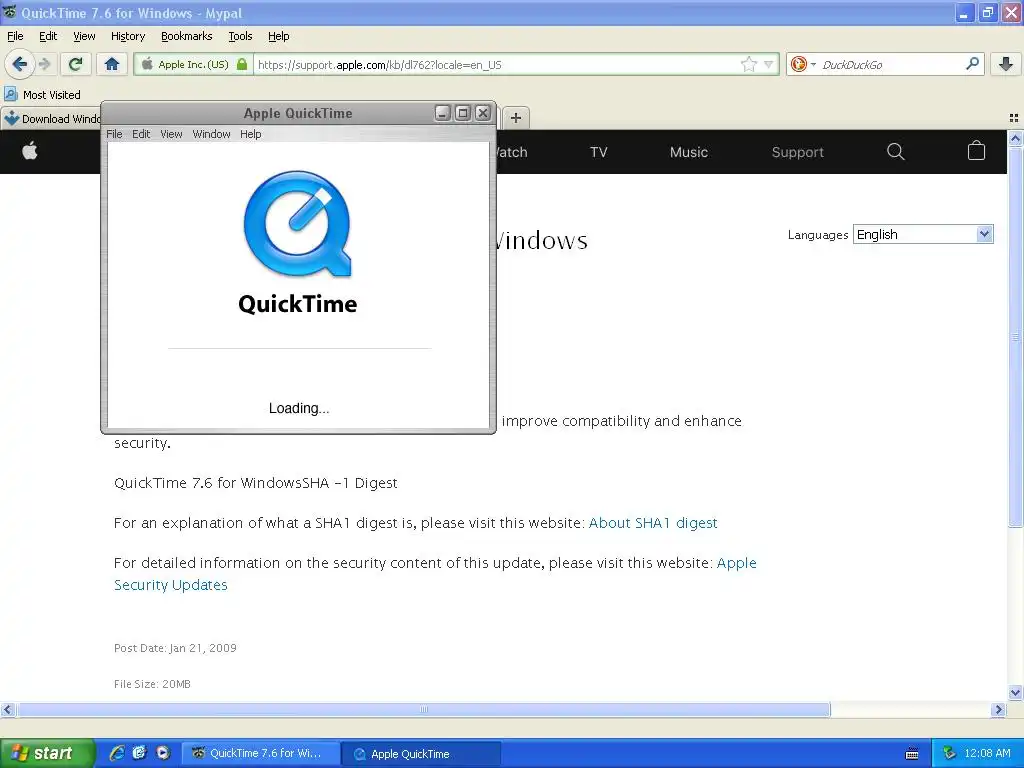Screen dimensions: 1024x768
Task: Open Support in Apple navigation bar
Action: point(797,152)
